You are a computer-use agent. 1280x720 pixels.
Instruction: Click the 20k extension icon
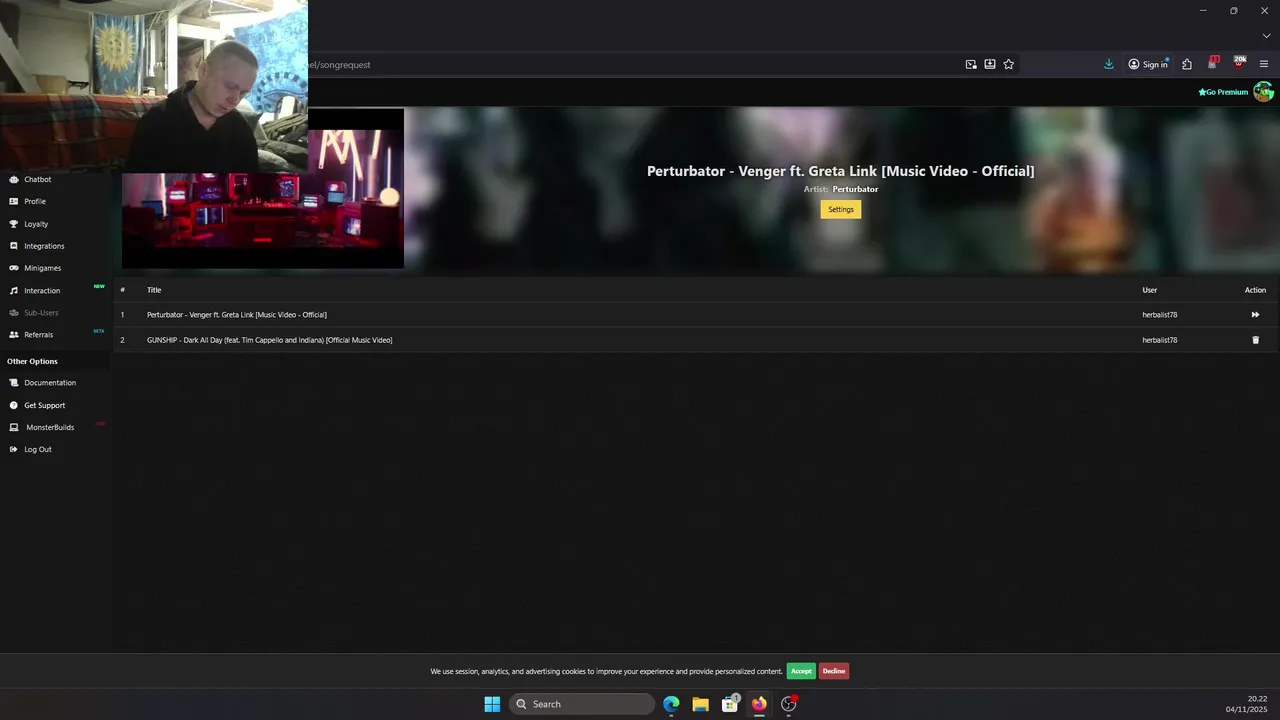[x=1239, y=63]
